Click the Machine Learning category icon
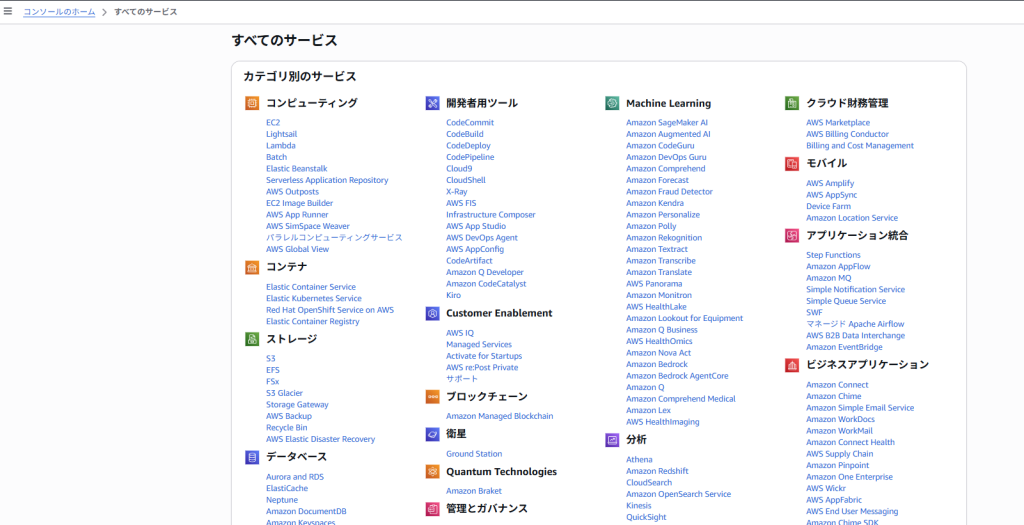 pos(612,103)
